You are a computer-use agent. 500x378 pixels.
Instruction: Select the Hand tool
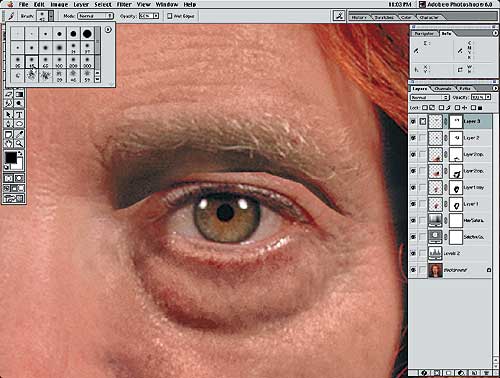pyautogui.click(x=9, y=144)
